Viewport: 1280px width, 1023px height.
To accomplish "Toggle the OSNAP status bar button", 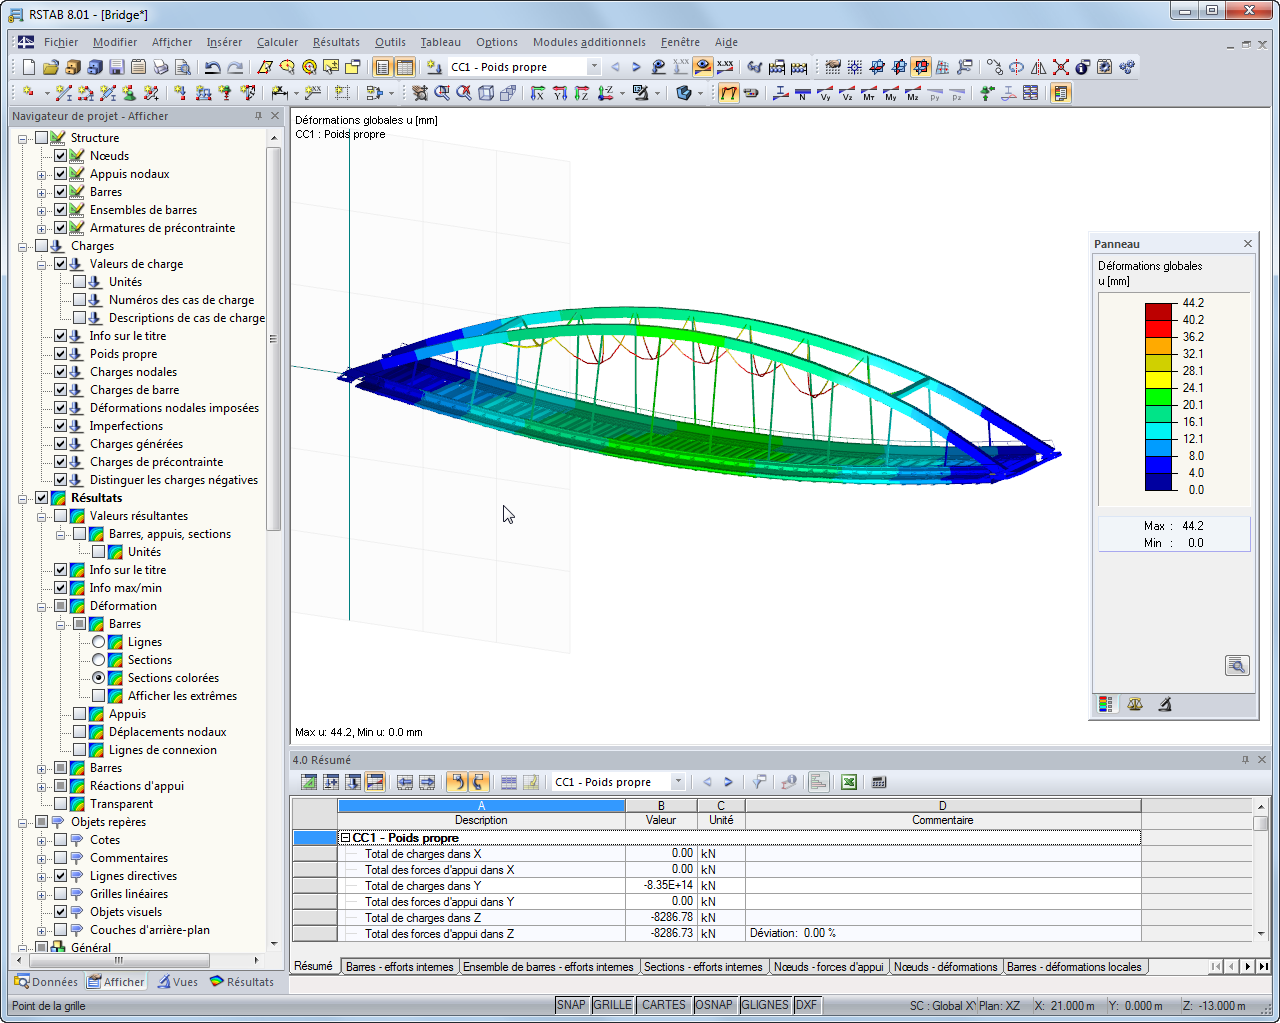I will coord(714,1005).
